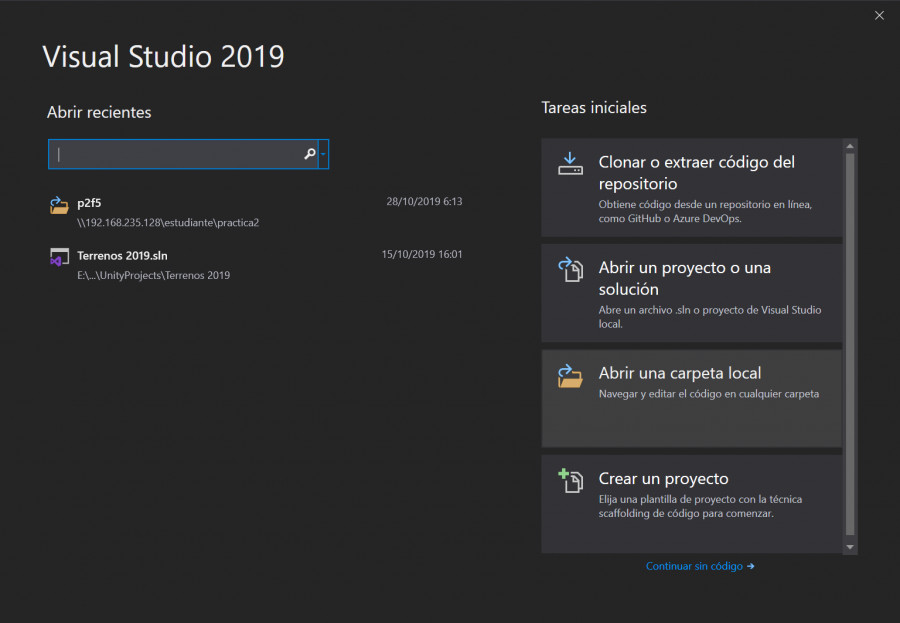The width and height of the screenshot is (900, 623).
Task: Open search options dropdown arrow
Action: [323, 154]
